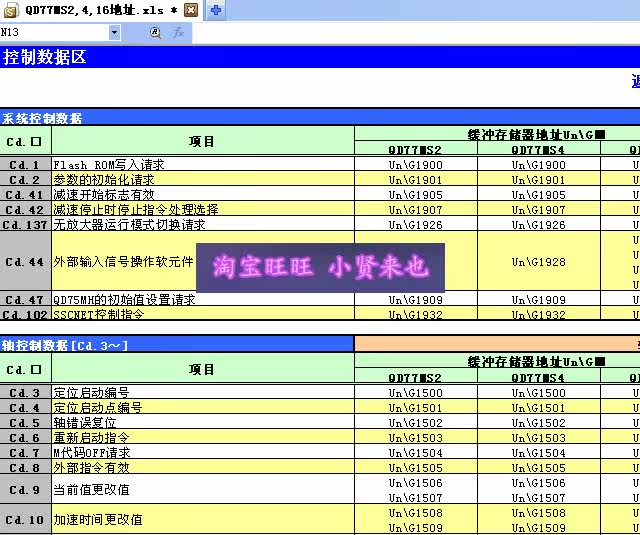Select the QD77MS4 header in system data table
The image size is (640, 535).
[x=539, y=149]
